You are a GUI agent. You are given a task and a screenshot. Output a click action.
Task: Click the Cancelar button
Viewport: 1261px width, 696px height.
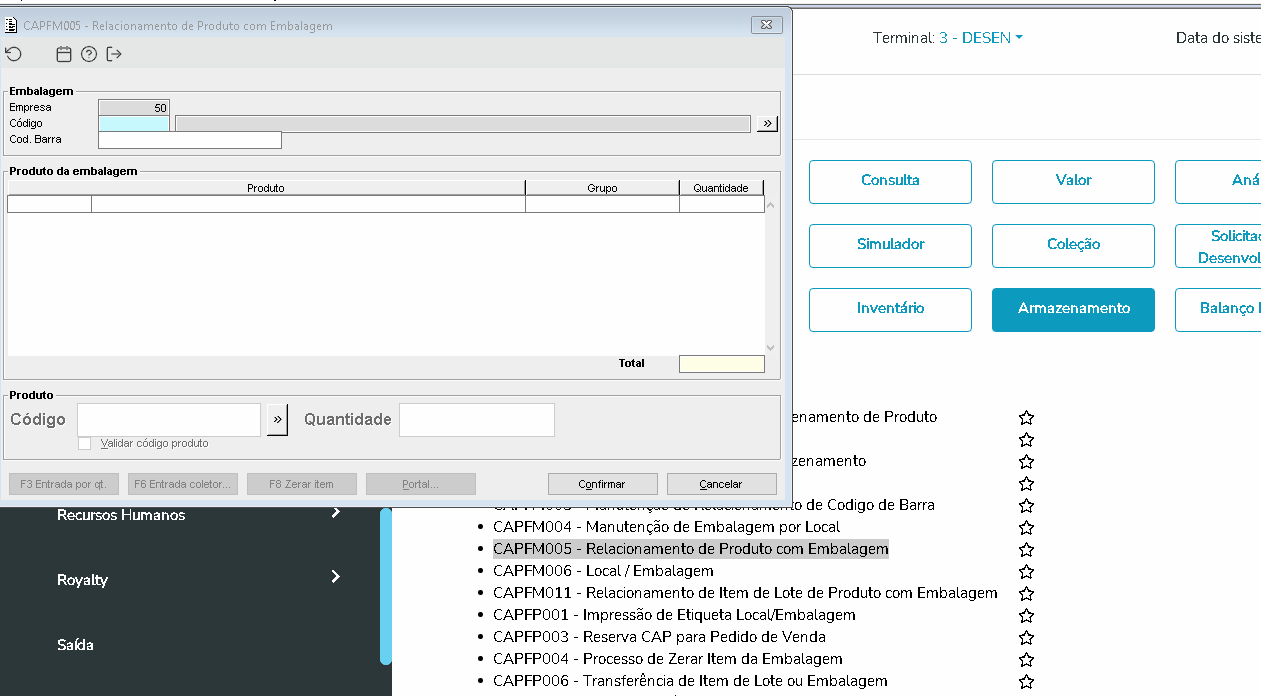coord(721,484)
